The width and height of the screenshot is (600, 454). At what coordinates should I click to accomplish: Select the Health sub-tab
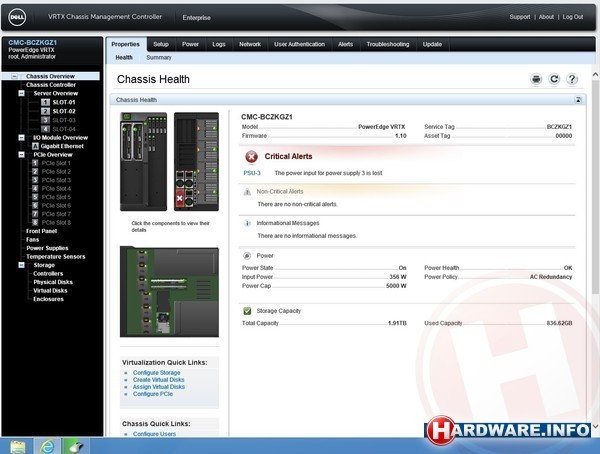[124, 57]
